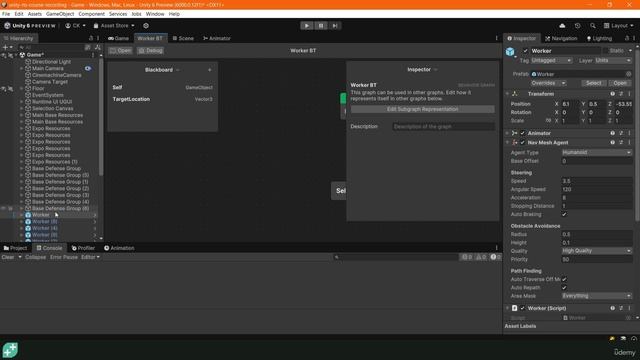Start Play mode with the play button
Viewport: 640px width, 360px height.
(307, 26)
